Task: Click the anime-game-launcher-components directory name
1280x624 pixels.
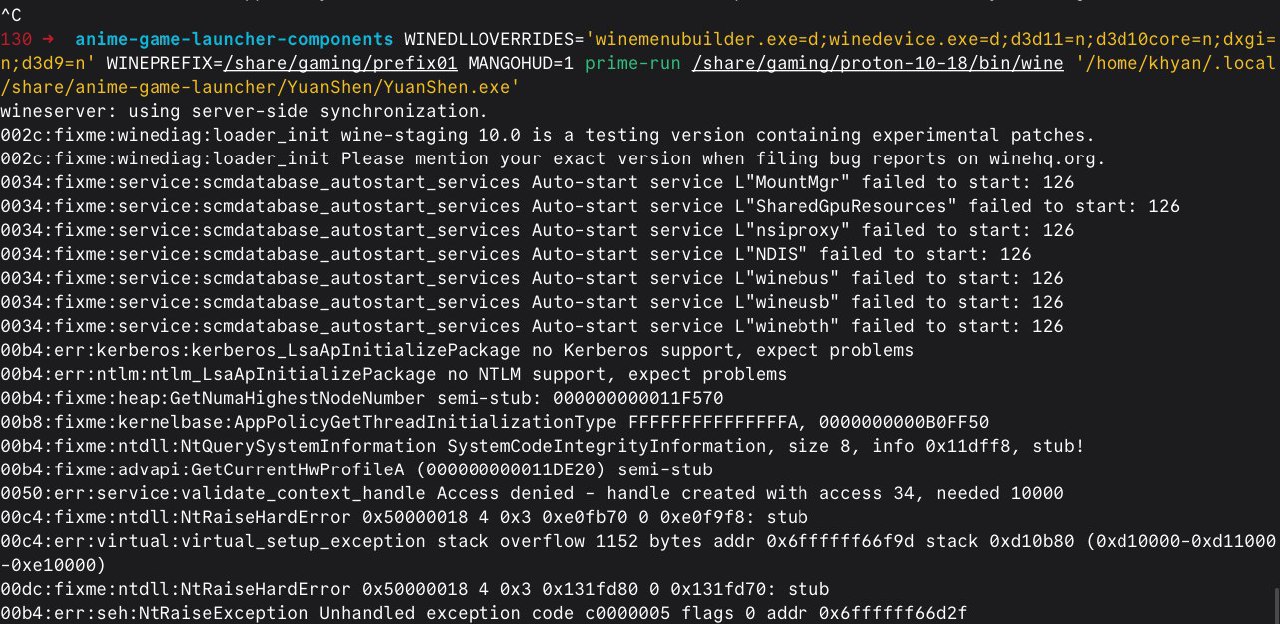Action: point(233,39)
